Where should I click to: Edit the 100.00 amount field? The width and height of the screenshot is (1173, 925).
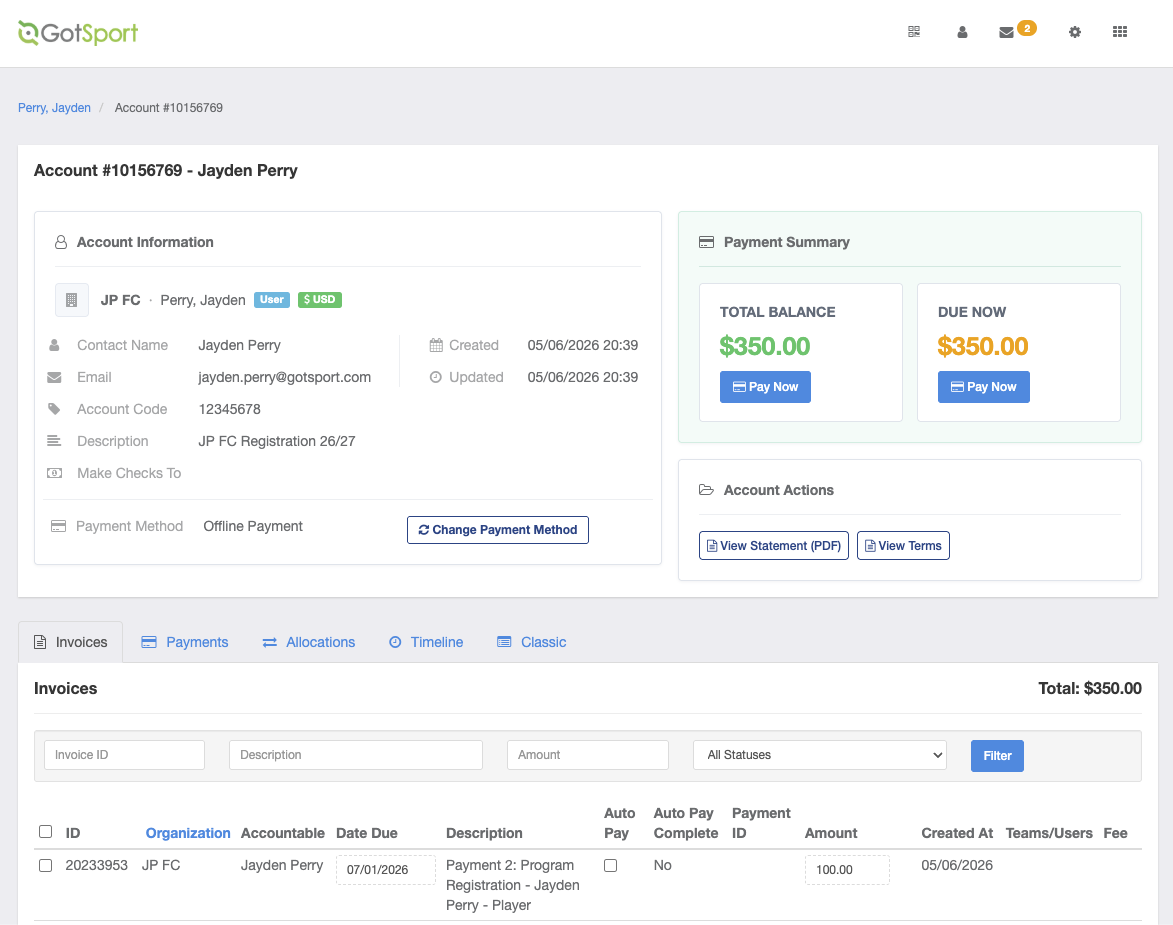[848, 870]
